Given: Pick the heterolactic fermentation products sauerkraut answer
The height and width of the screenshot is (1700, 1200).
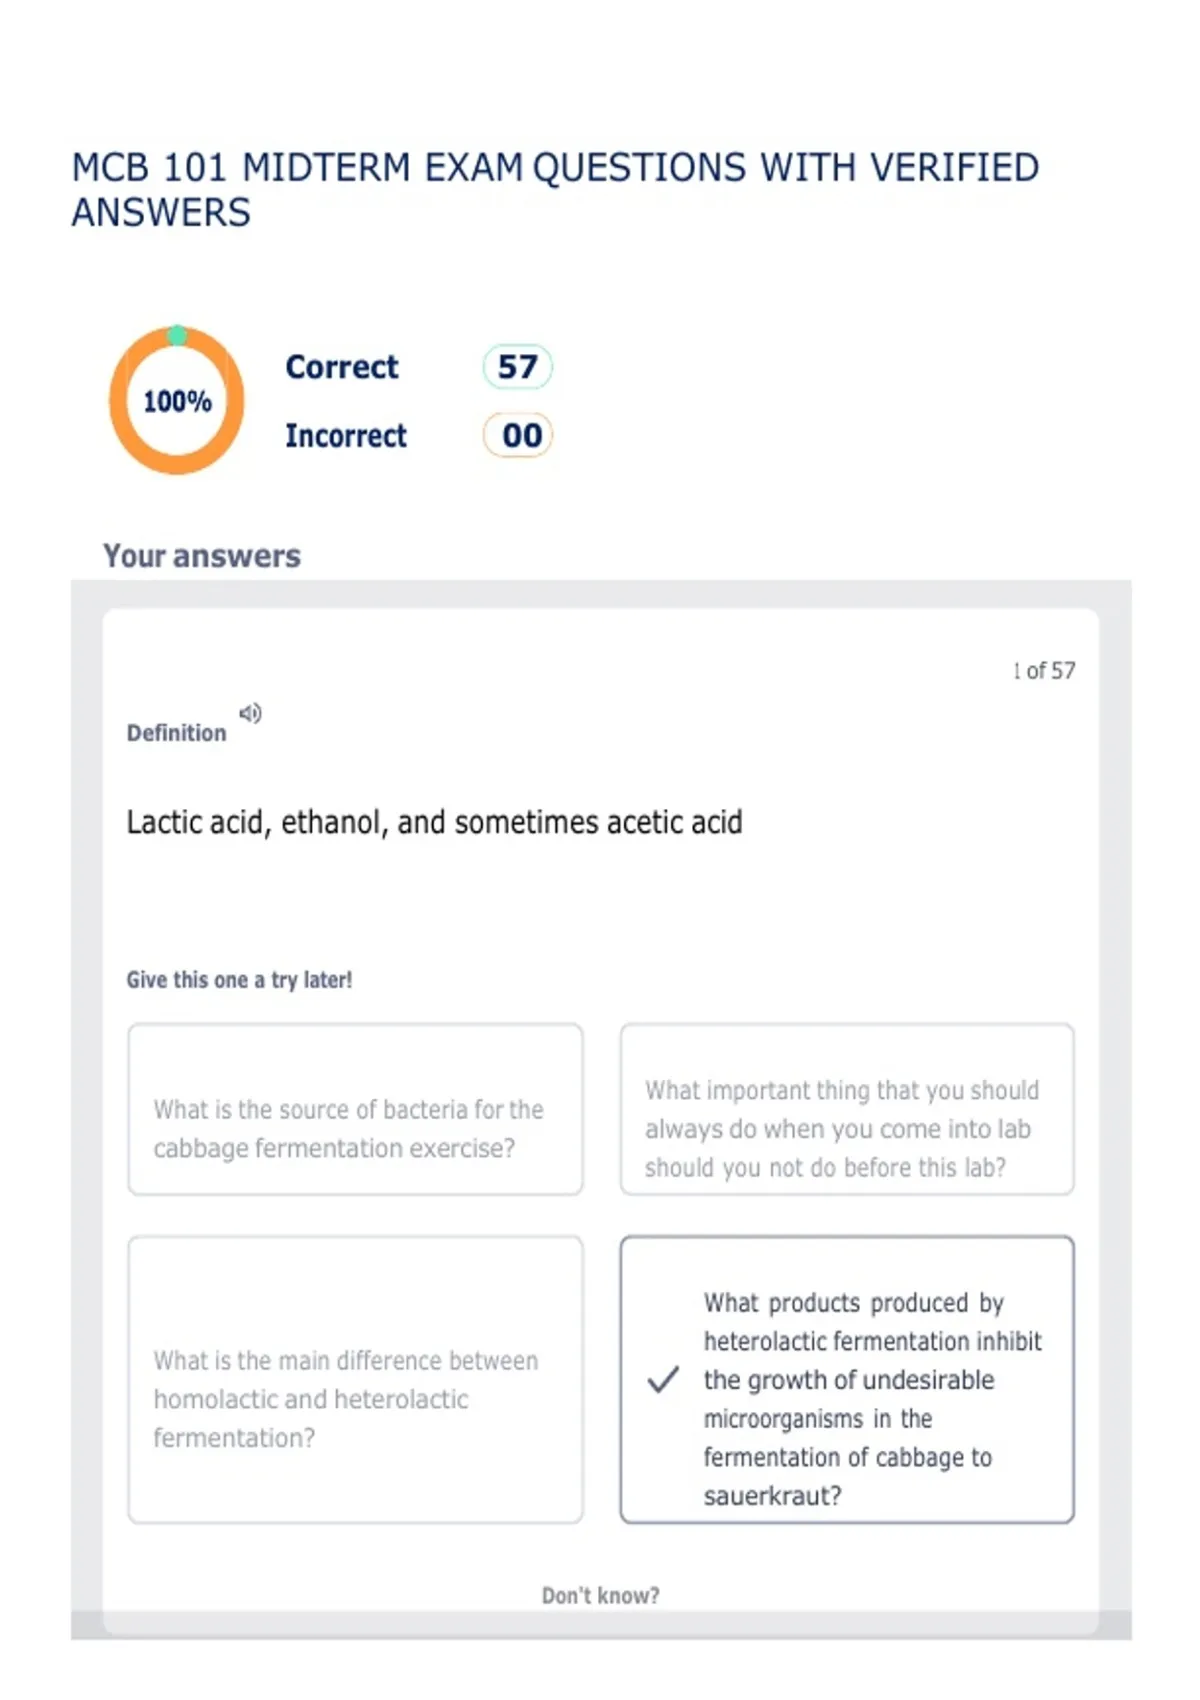Looking at the screenshot, I should [x=847, y=1380].
